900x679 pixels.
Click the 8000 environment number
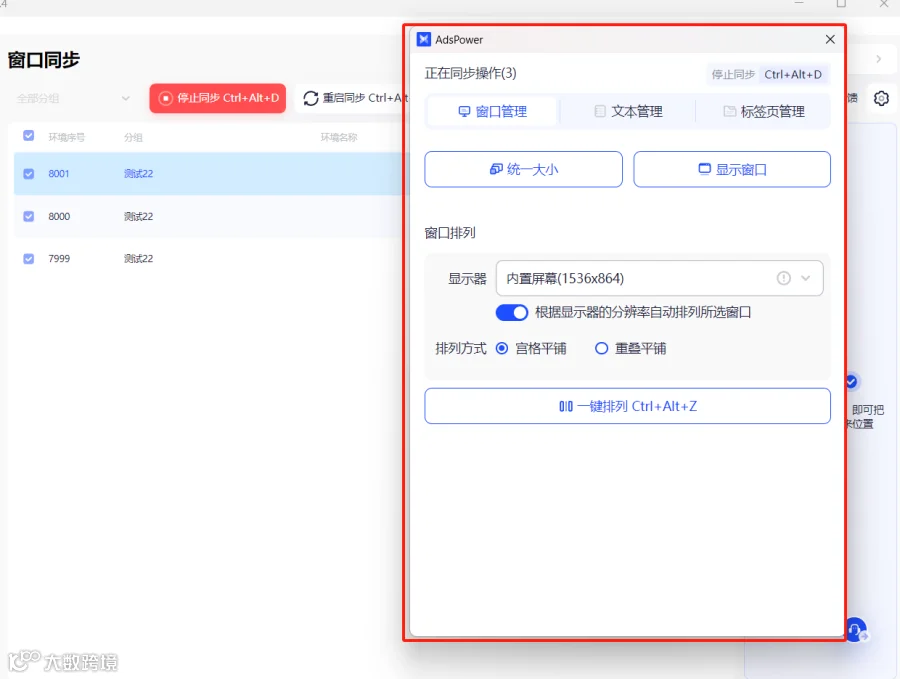click(59, 216)
